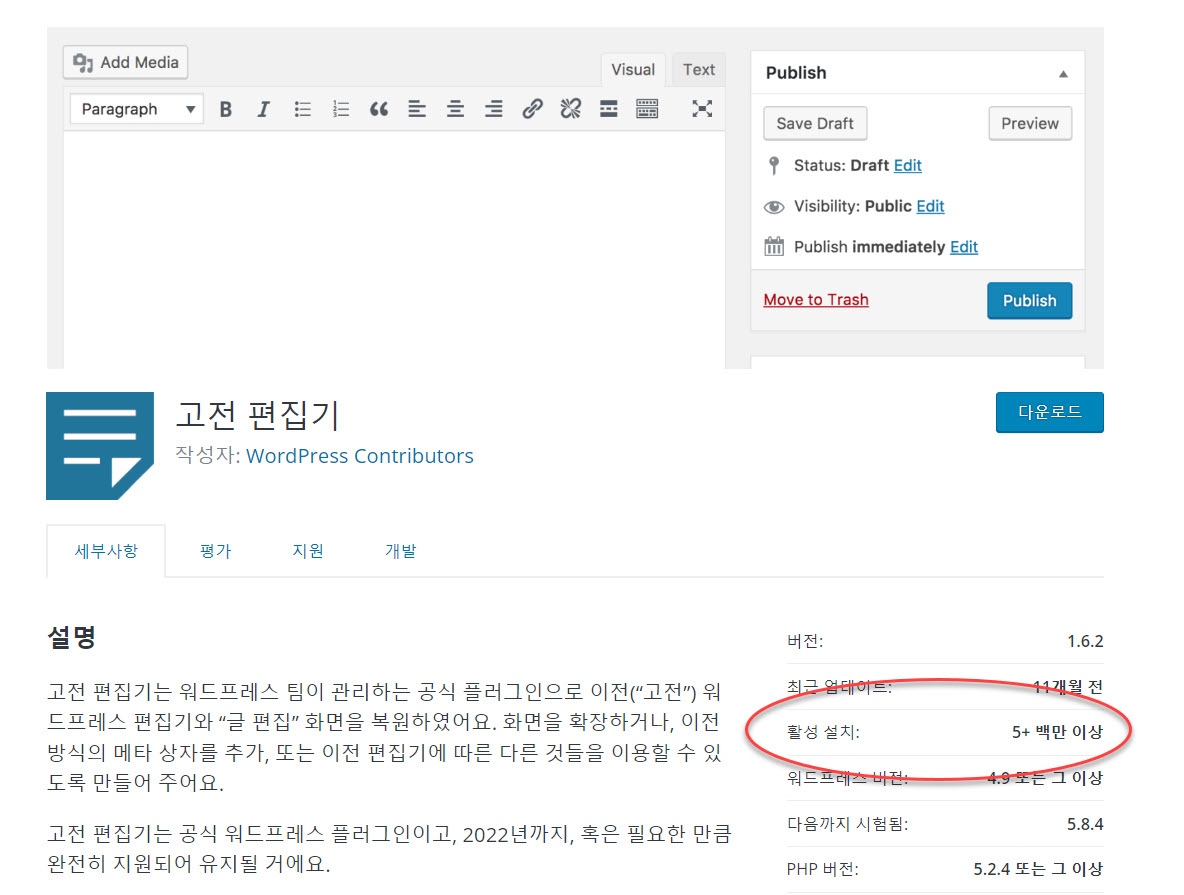The height and width of the screenshot is (895, 1184).
Task: Open the Paragraph format dropdown
Action: coord(136,108)
